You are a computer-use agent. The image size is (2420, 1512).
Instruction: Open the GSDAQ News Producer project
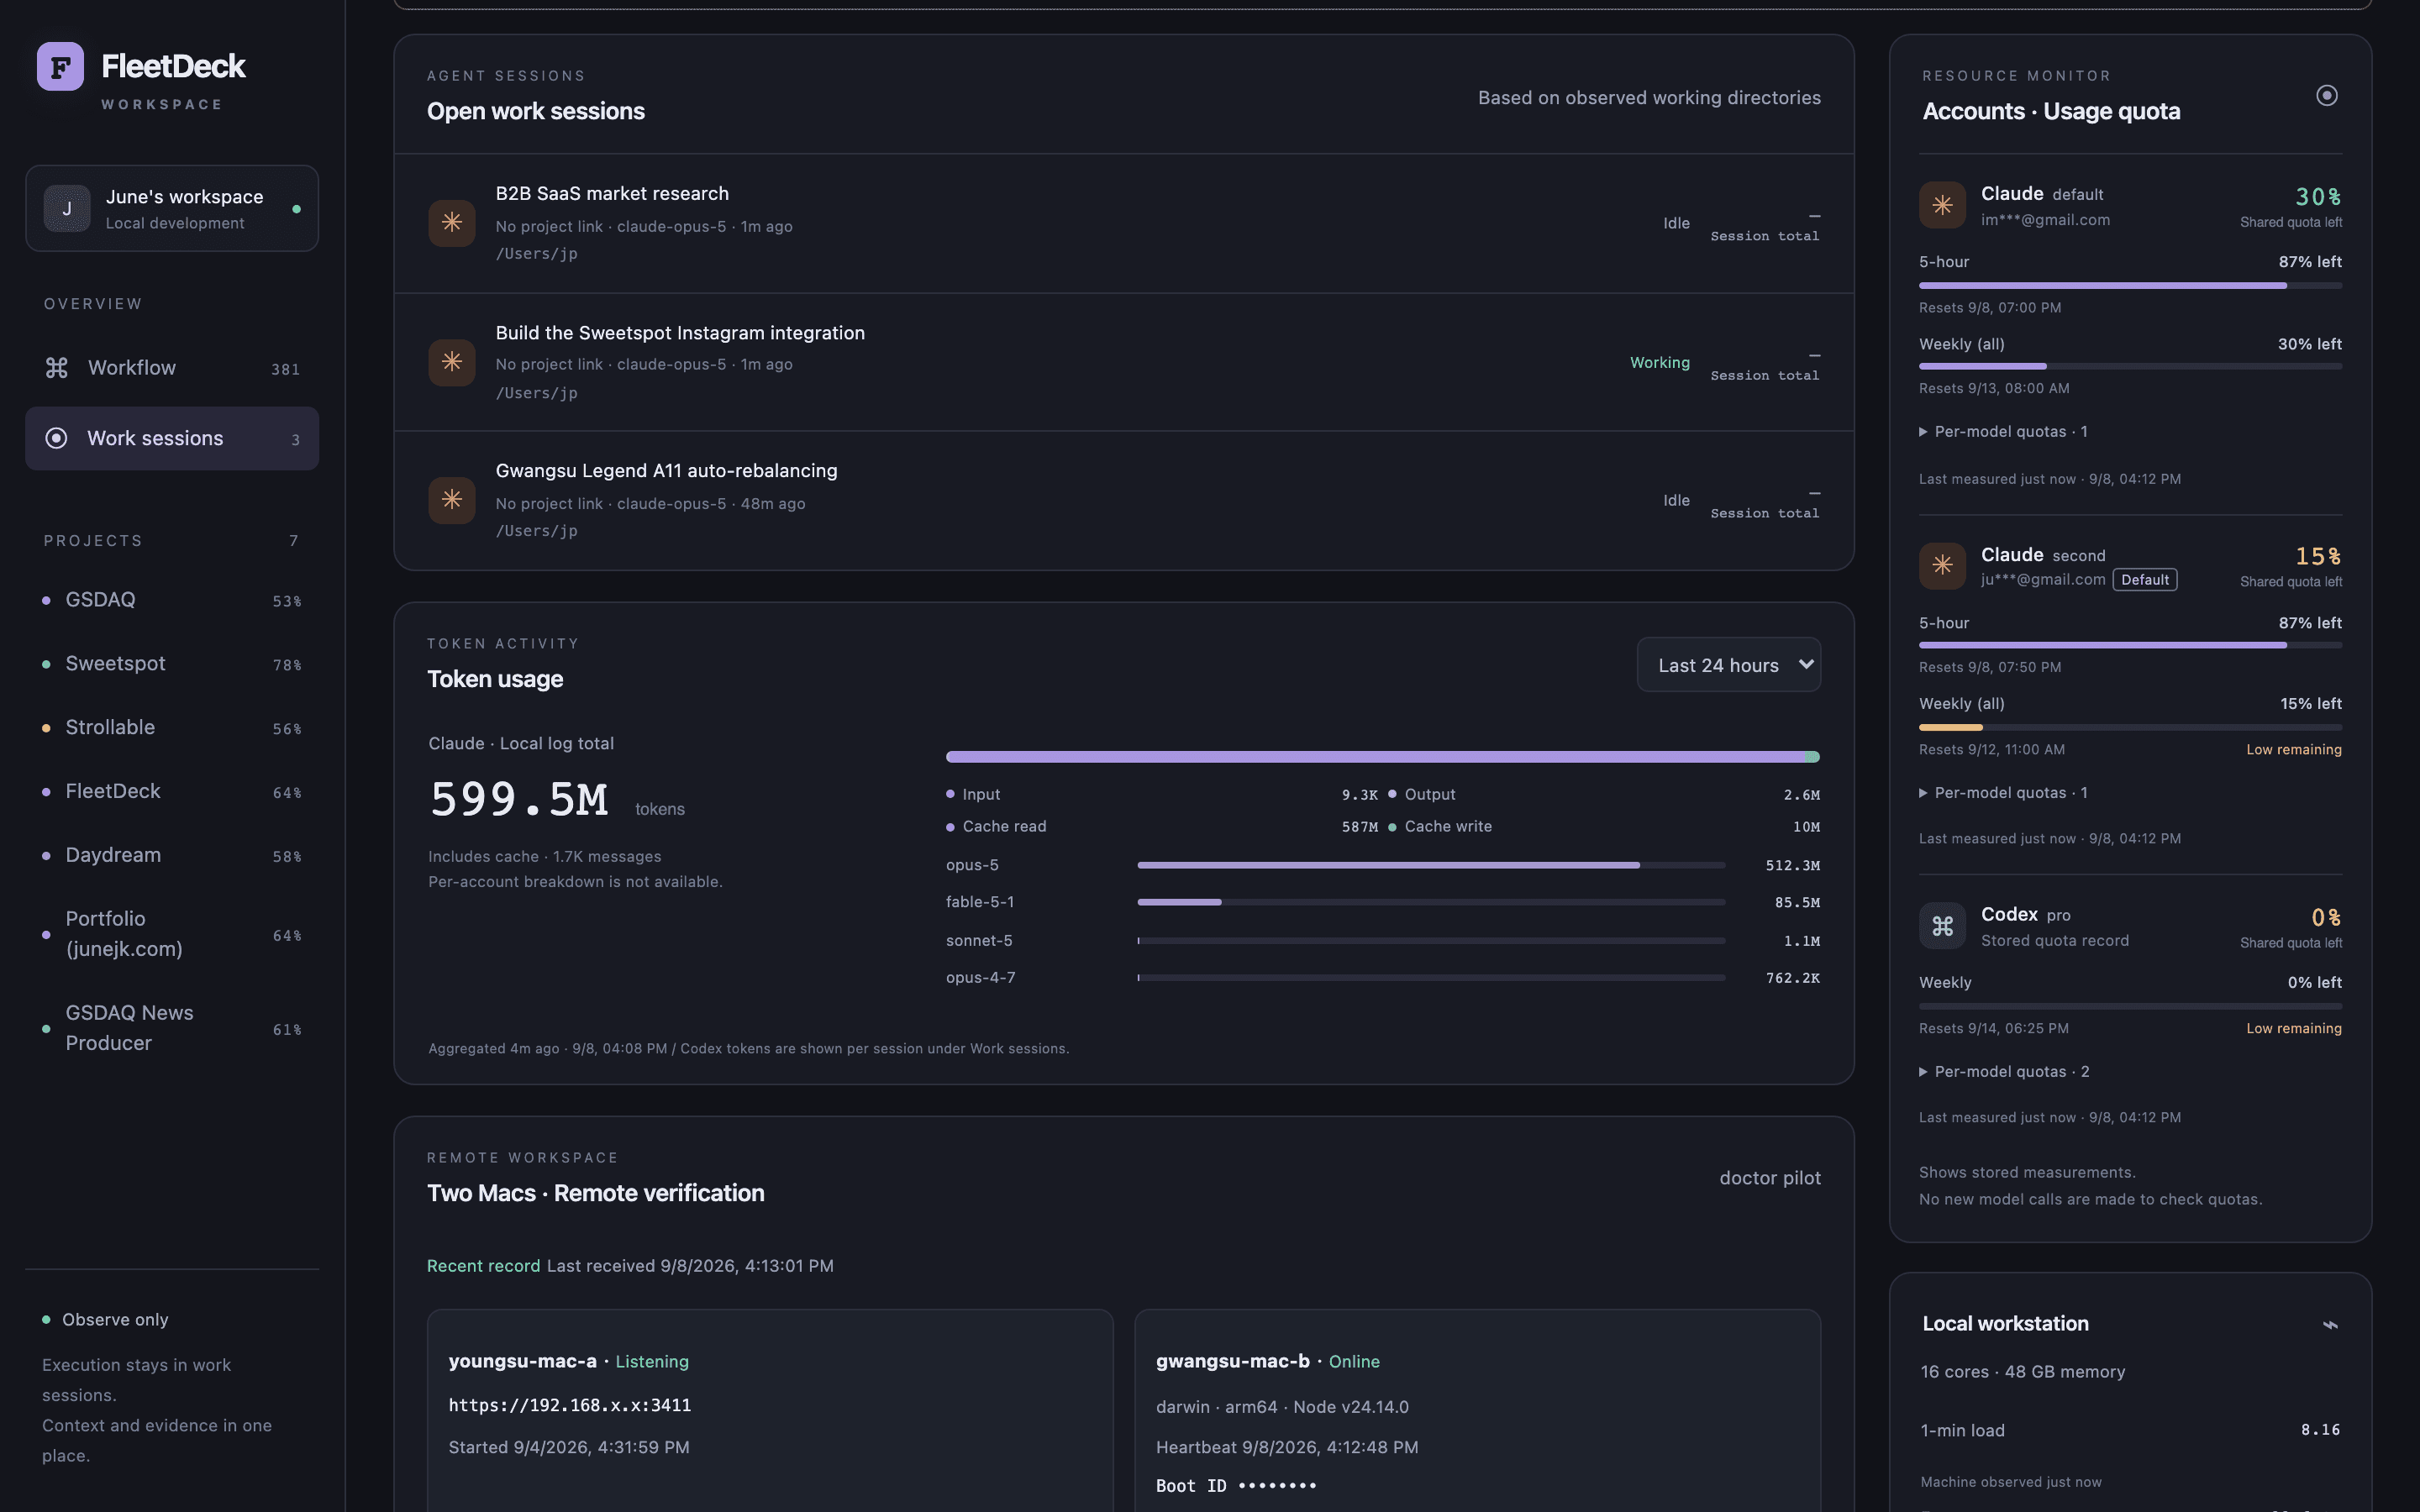[172, 1028]
